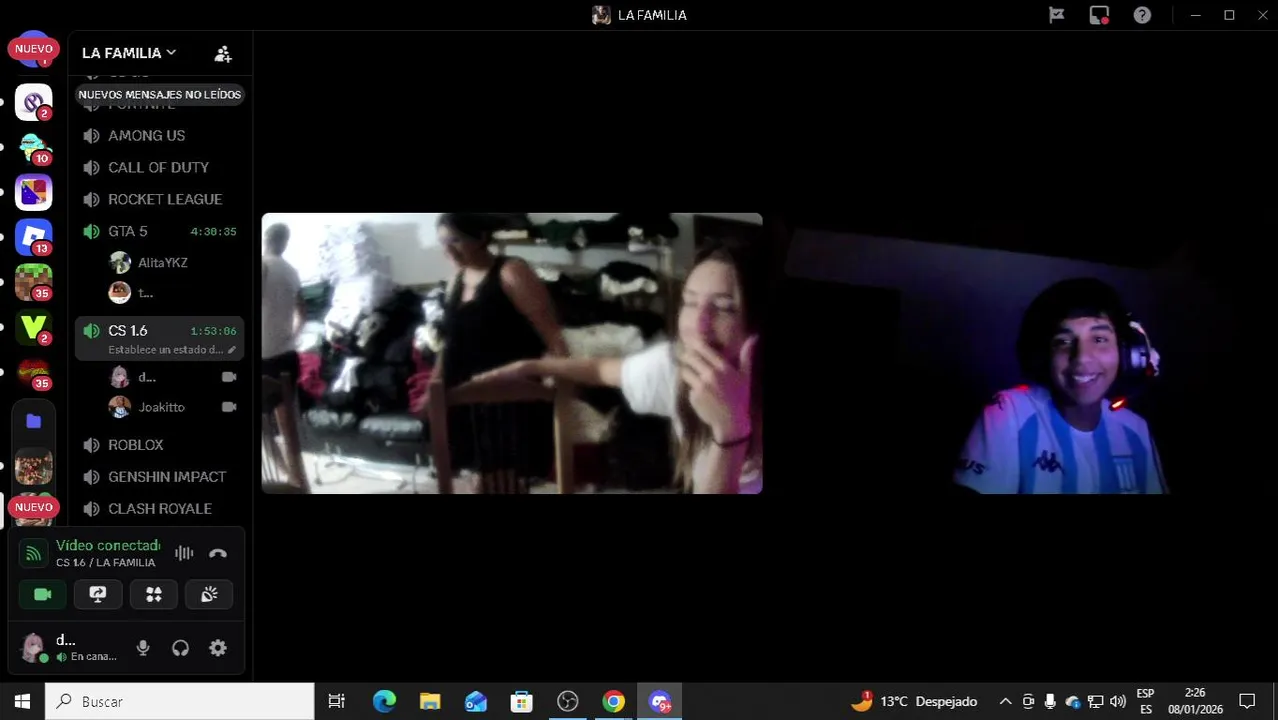Click the Discord taskbar icon
The height and width of the screenshot is (720, 1278).
660,701
